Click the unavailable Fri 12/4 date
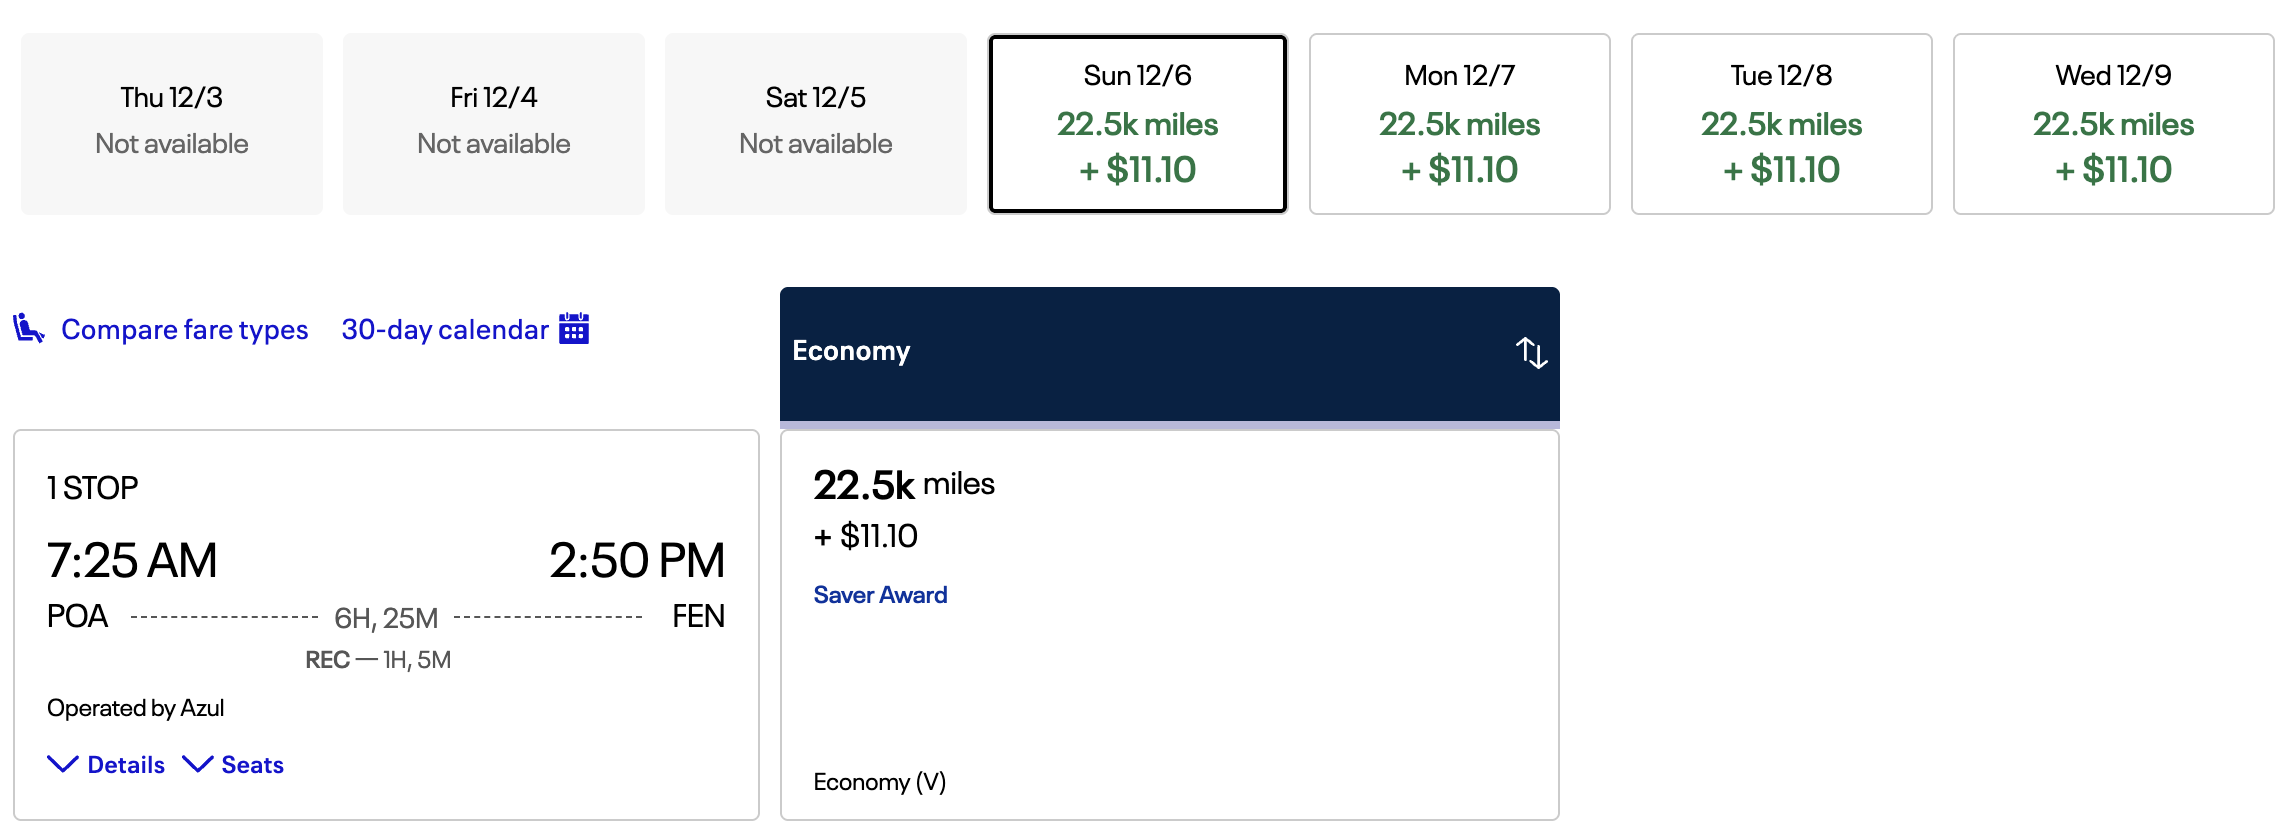Screen dimensions: 2296x832 tap(494, 124)
